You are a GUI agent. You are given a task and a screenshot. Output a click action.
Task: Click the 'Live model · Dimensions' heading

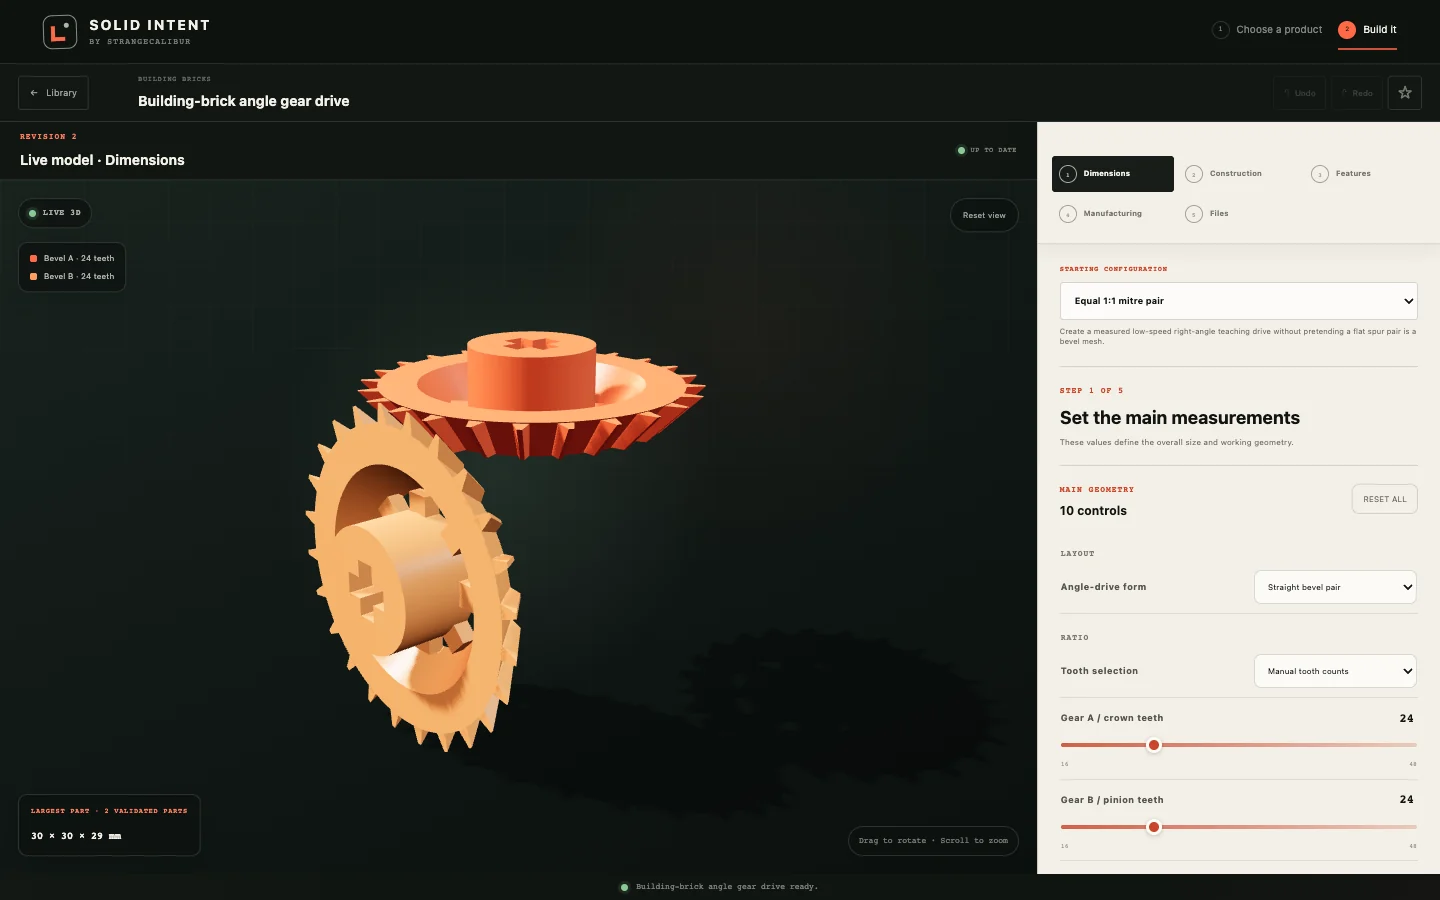tap(102, 160)
